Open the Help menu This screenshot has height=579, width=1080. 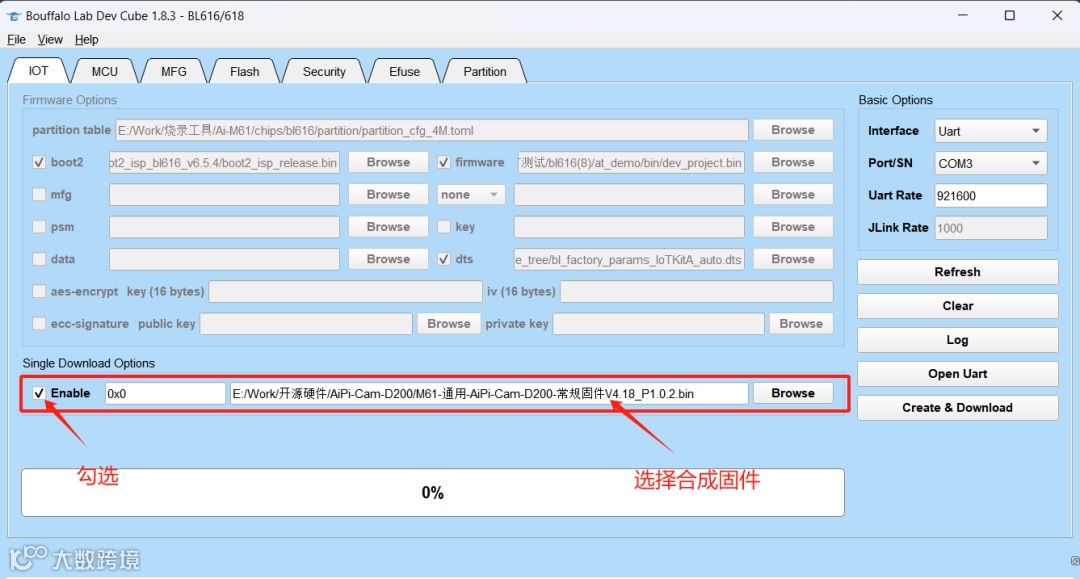click(x=87, y=40)
